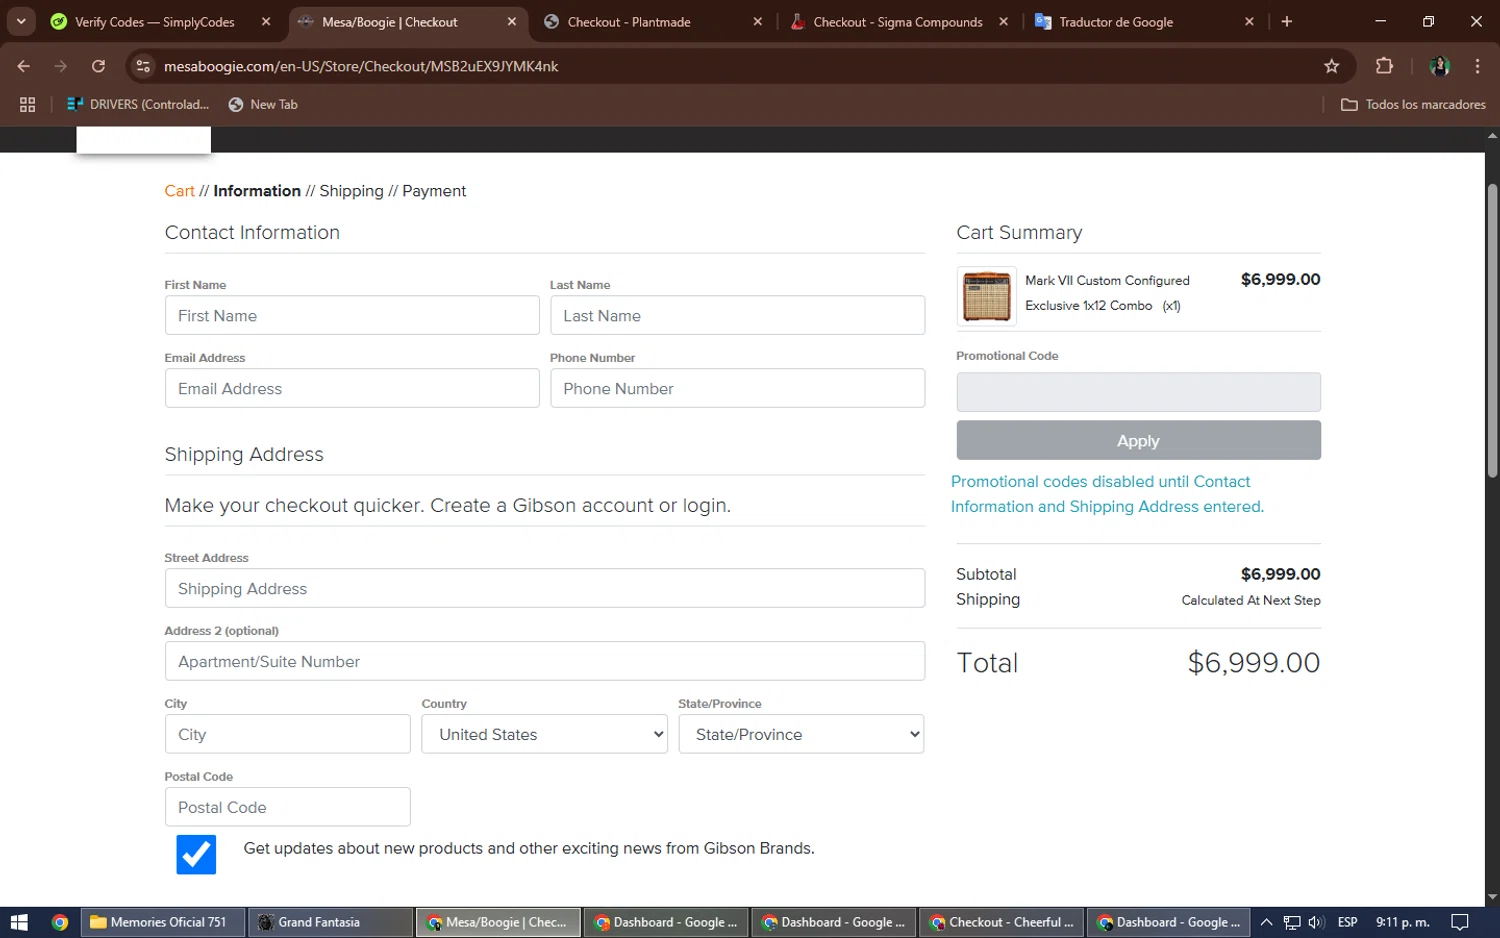Uncheck Gibson Brands updates checkbox
The height and width of the screenshot is (938, 1500).
196,855
